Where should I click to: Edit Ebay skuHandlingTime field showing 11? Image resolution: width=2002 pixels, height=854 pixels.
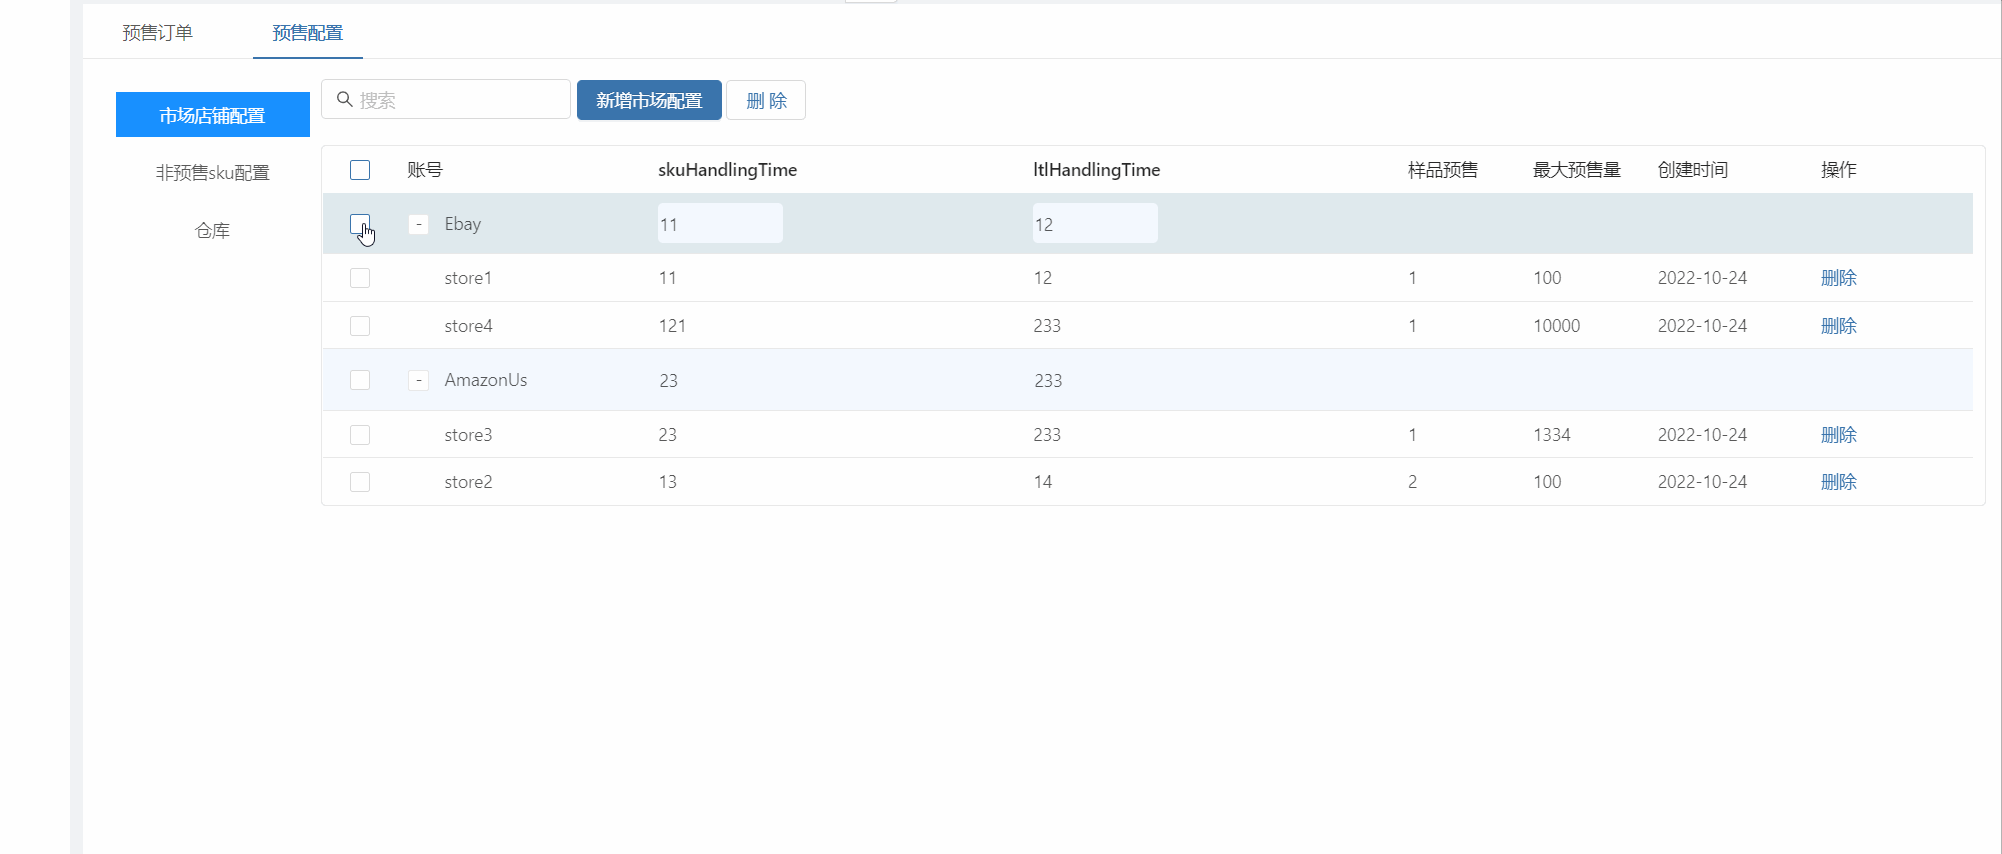point(720,224)
